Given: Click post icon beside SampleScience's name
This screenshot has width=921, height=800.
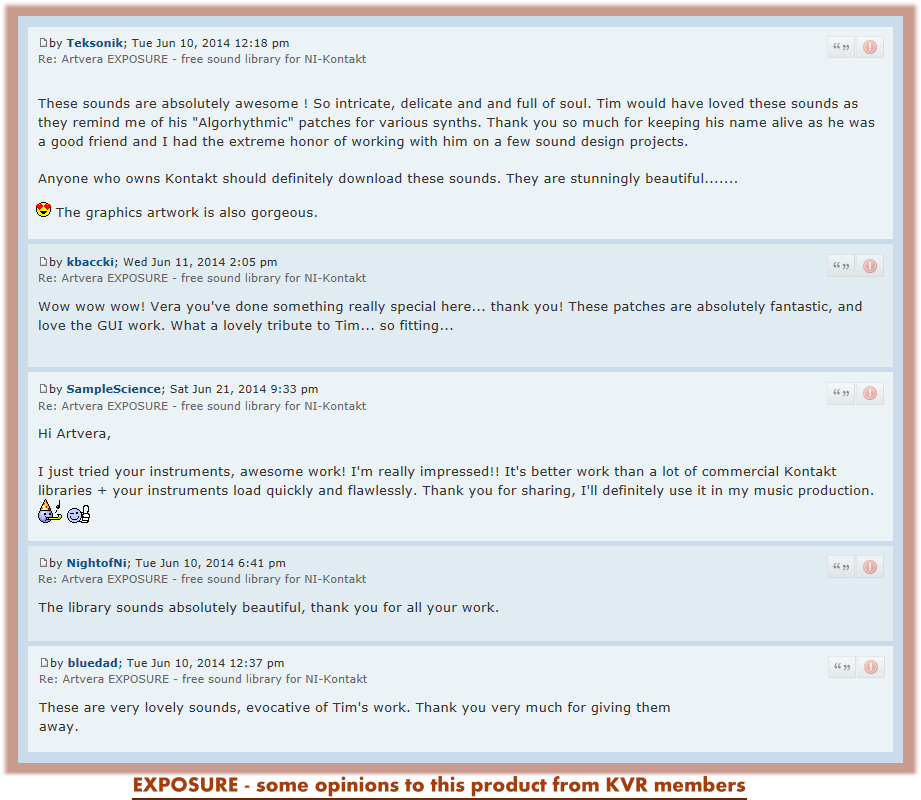Looking at the screenshot, I should pos(43,388).
